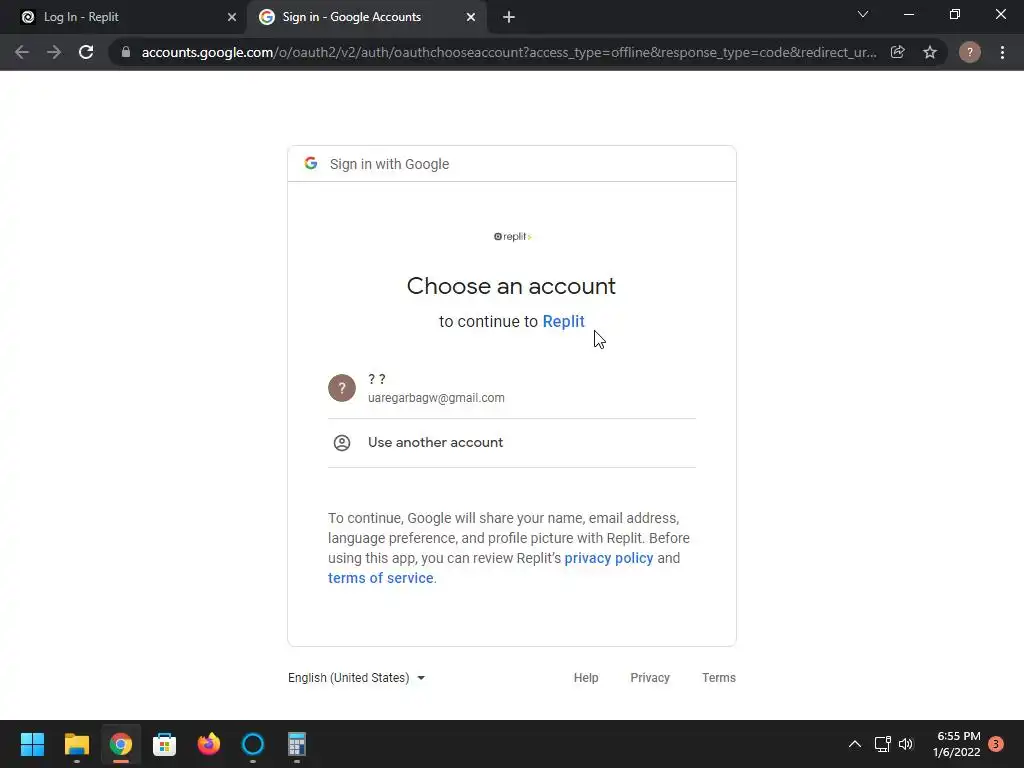
Task: Click the Google G logo in header
Action: (311, 163)
